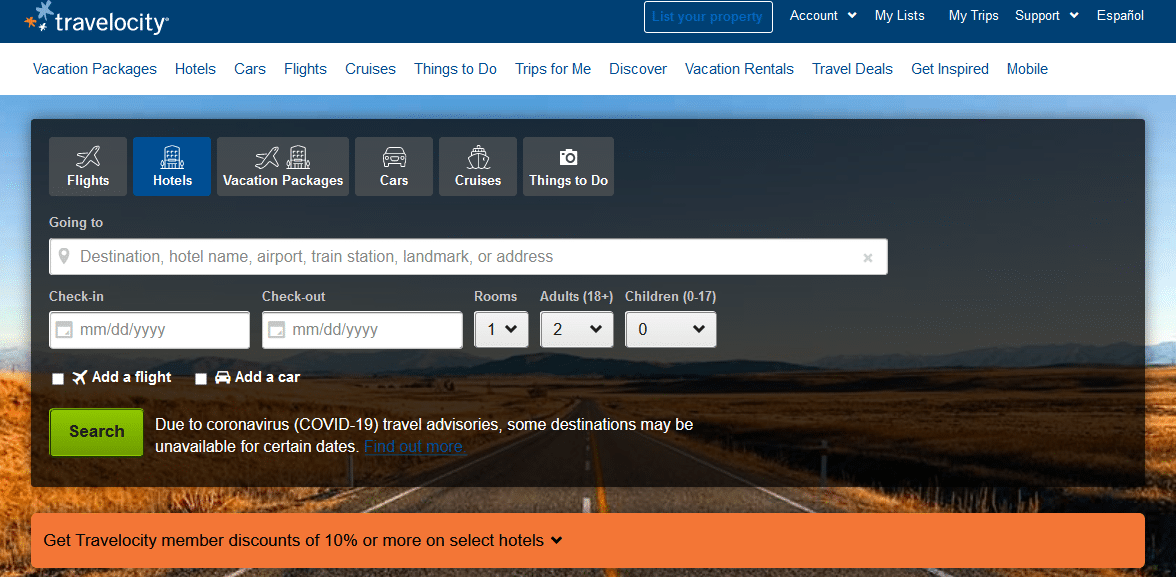Viewport: 1176px width, 577px height.
Task: Open the Find out more link
Action: (415, 447)
